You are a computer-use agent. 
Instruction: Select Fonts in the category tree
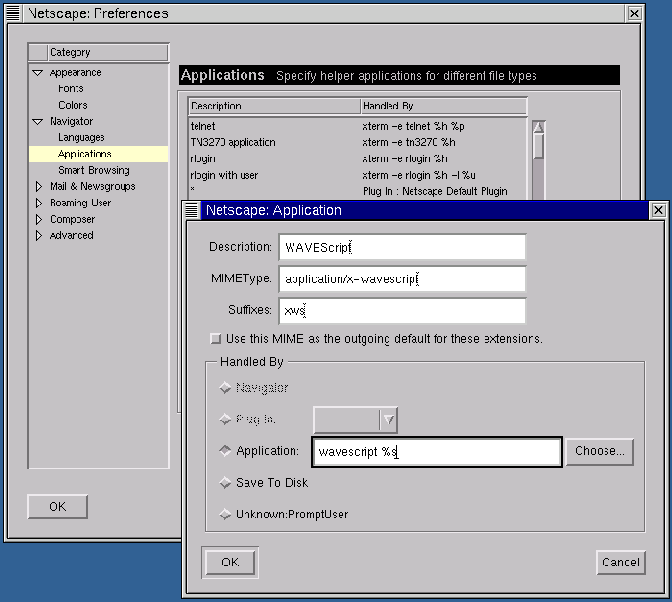(x=71, y=89)
